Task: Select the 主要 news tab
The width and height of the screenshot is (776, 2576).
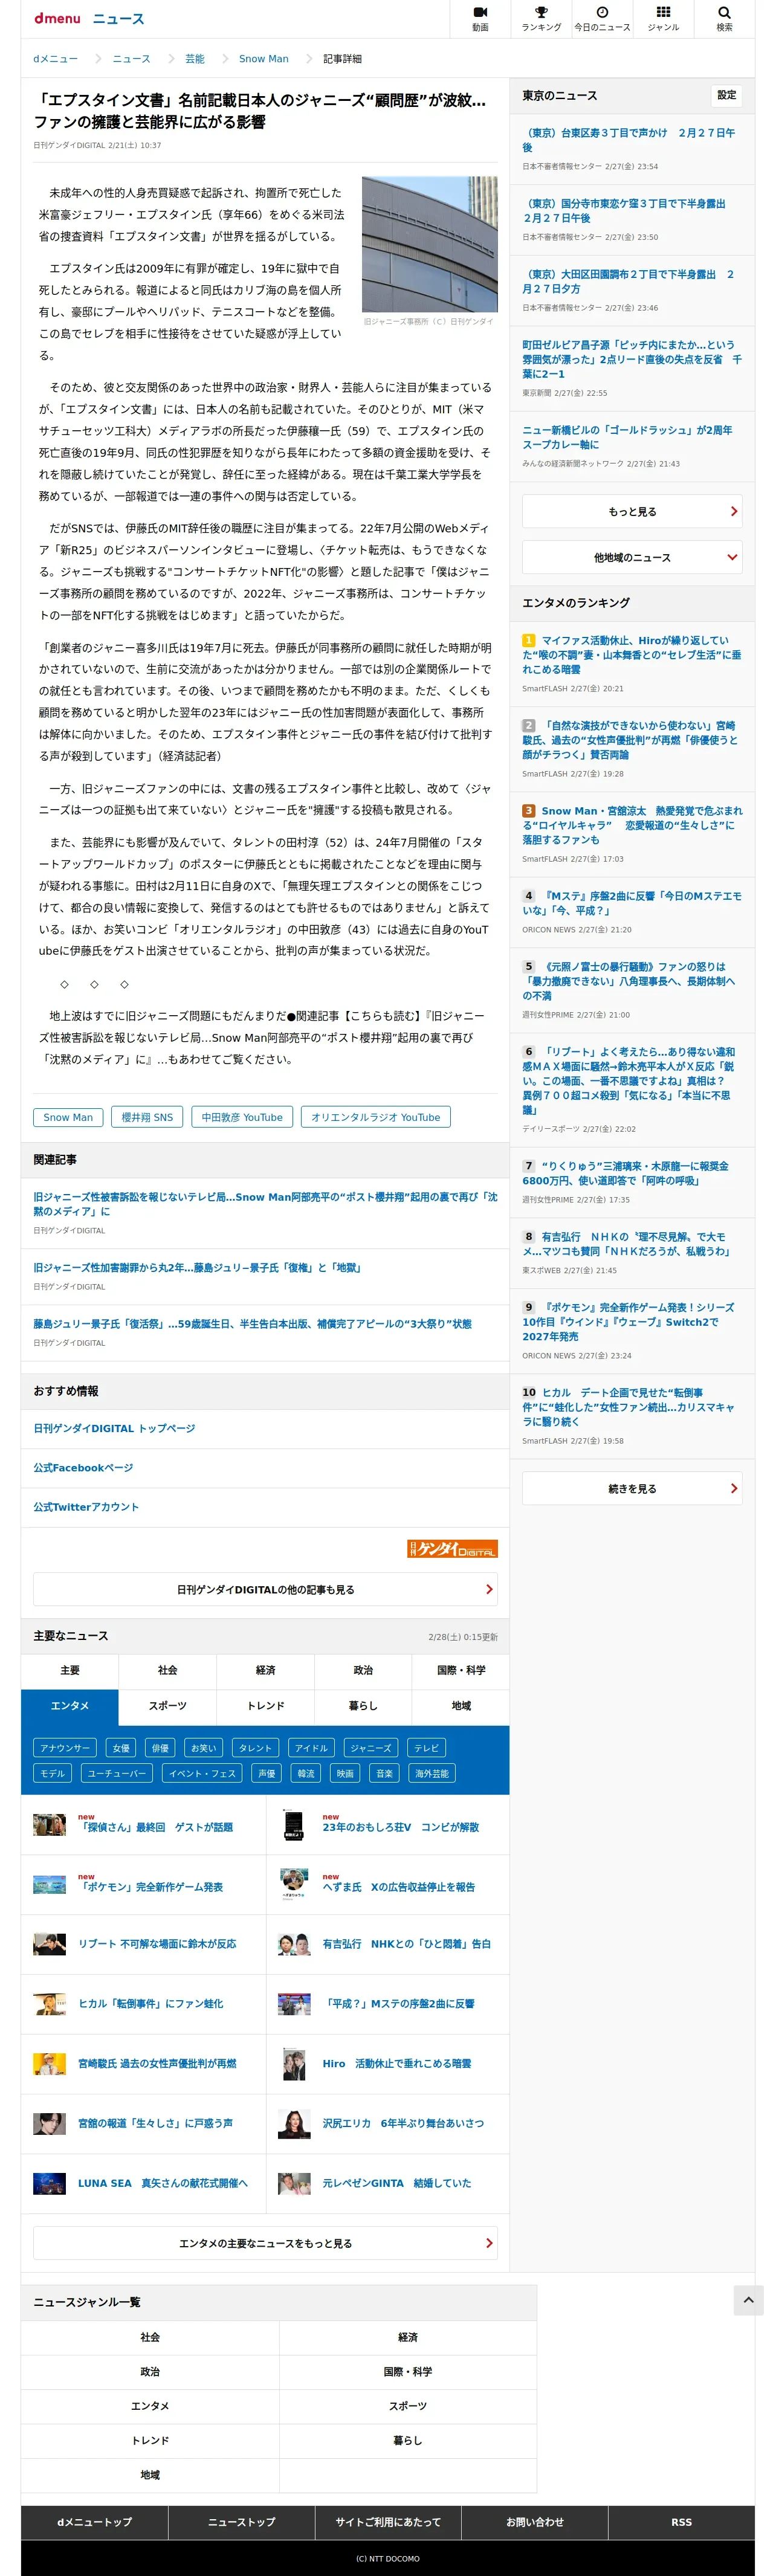Action: 70,1670
